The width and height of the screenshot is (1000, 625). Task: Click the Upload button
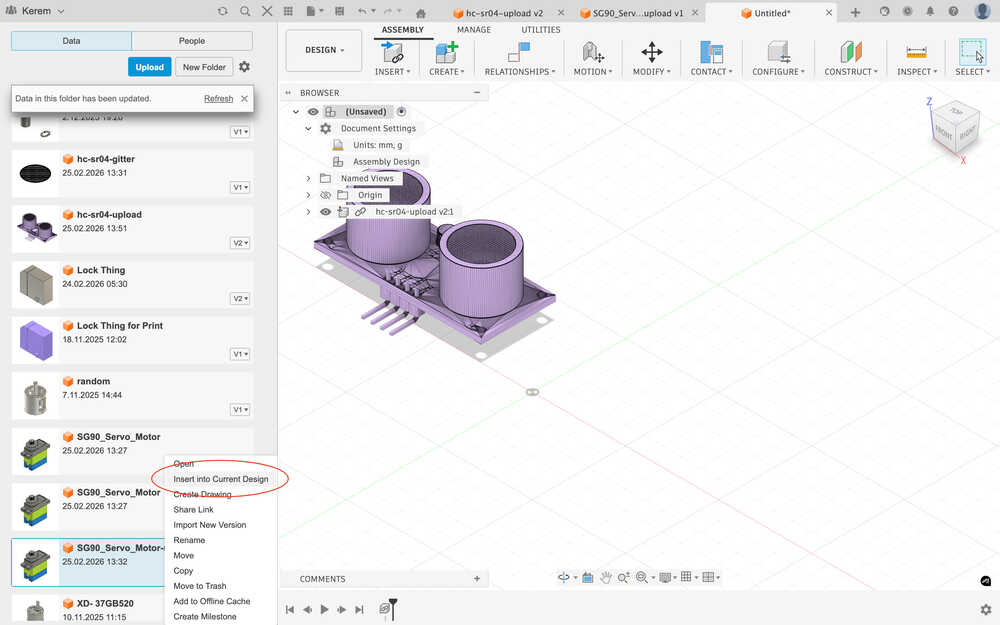click(149, 67)
